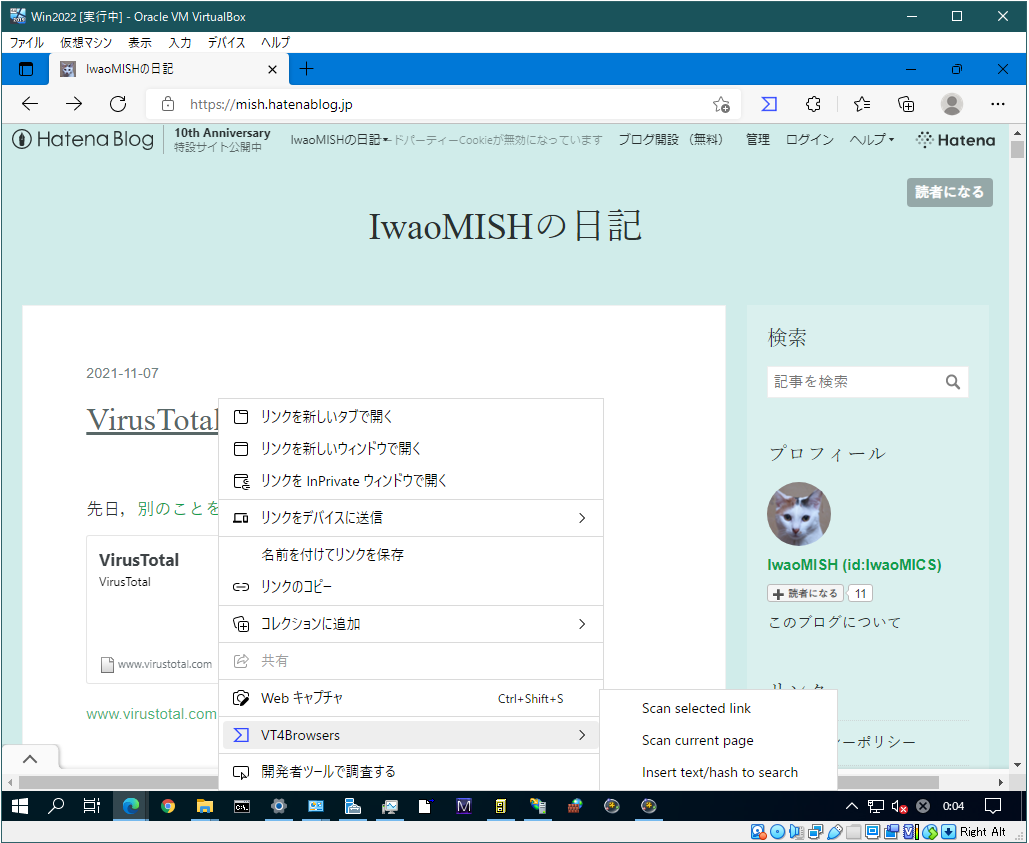Viewport: 1029px width, 843px height.
Task: Launch Chrome from the taskbar
Action: click(x=168, y=806)
